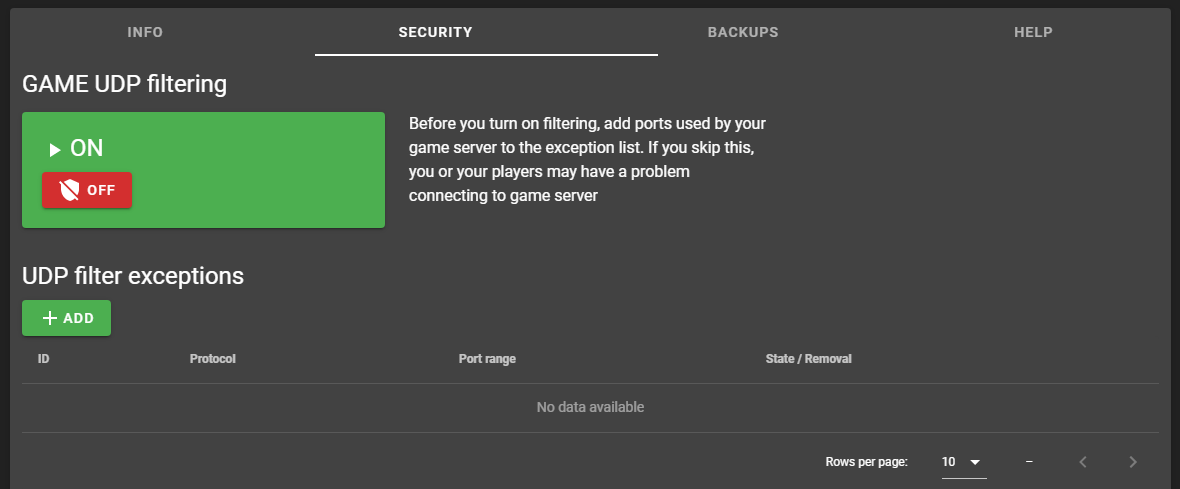
Task: Go to the previous page of exceptions
Action: coord(1082,462)
